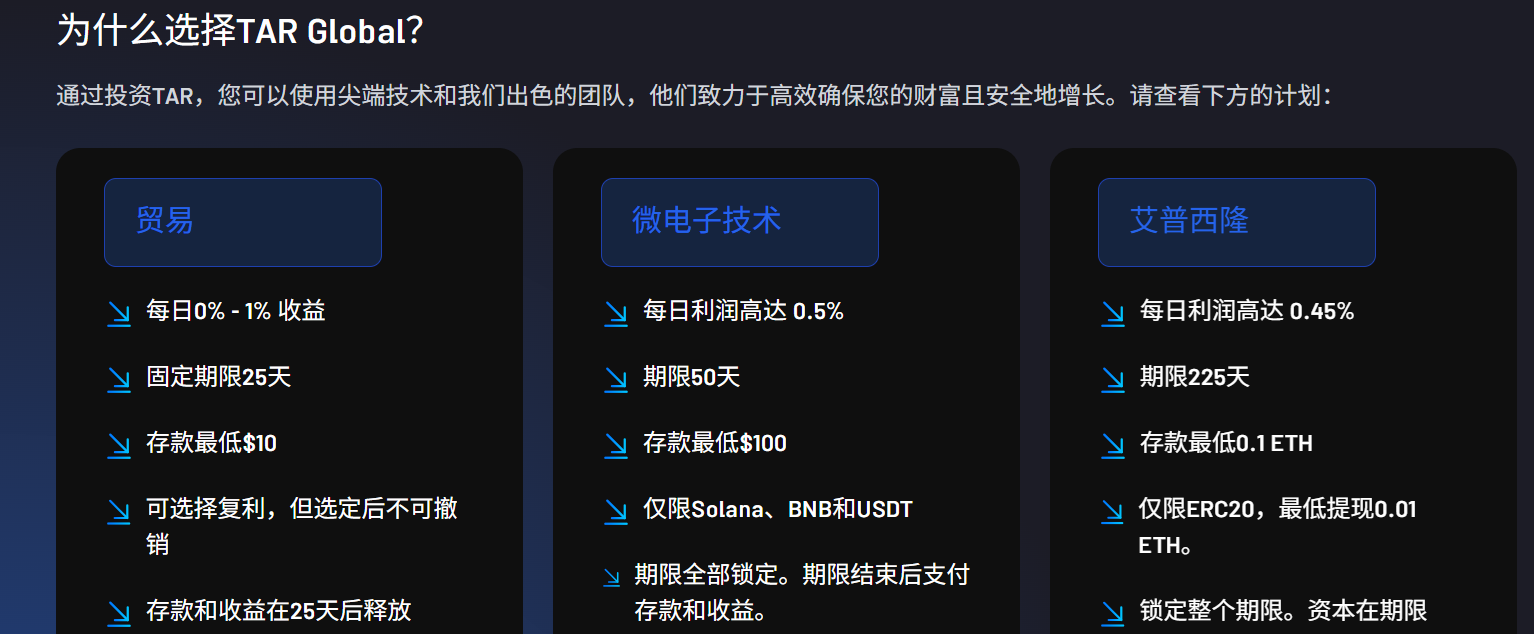Click the arrow icon next to 固定期限25天

tap(119, 380)
